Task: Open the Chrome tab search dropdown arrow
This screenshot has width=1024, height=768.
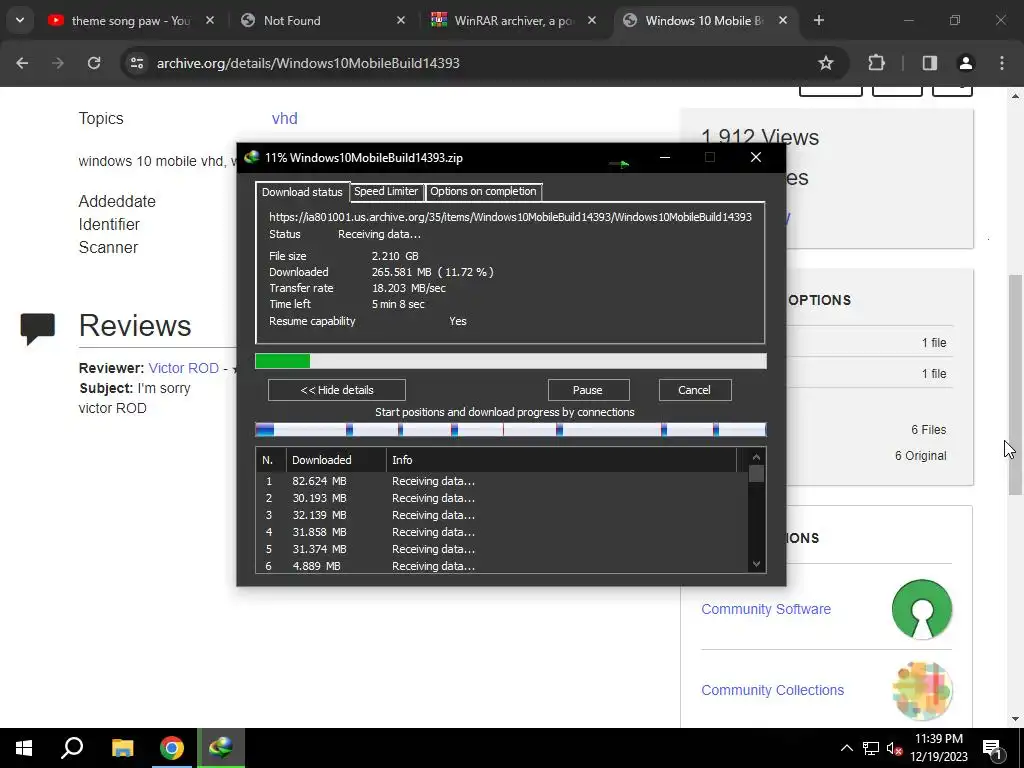Action: (20, 20)
